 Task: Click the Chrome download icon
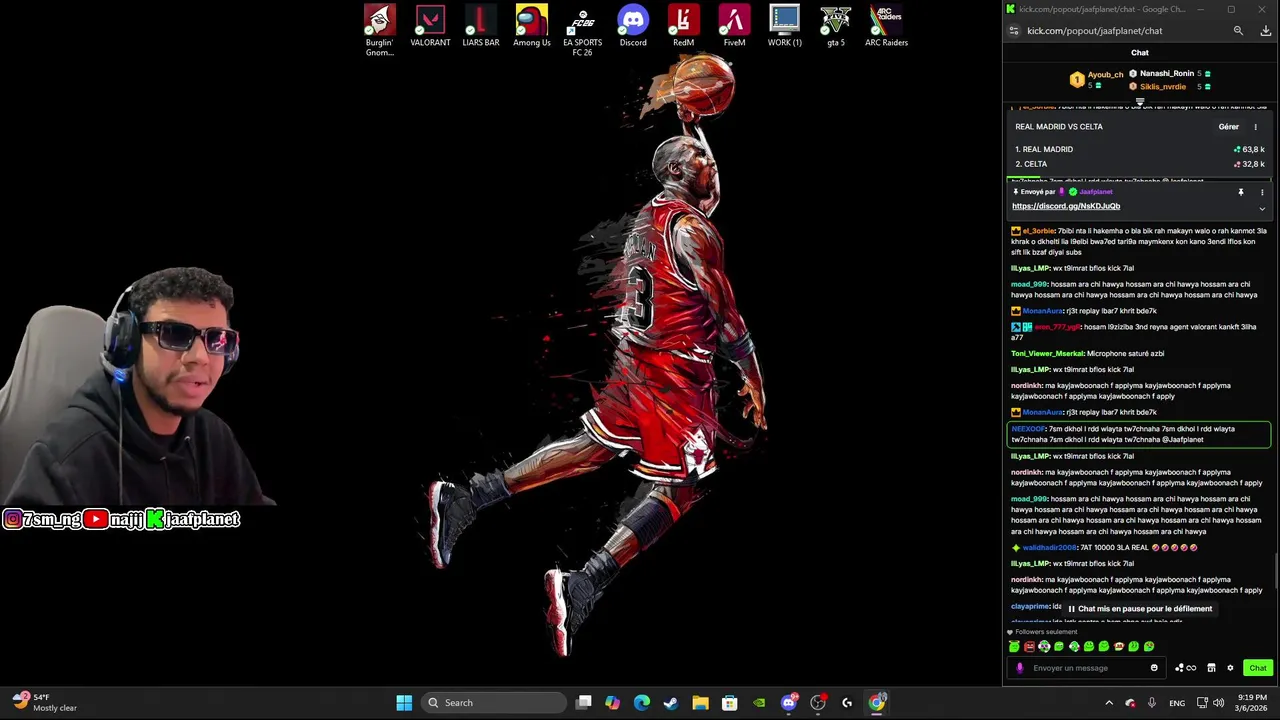1266,31
